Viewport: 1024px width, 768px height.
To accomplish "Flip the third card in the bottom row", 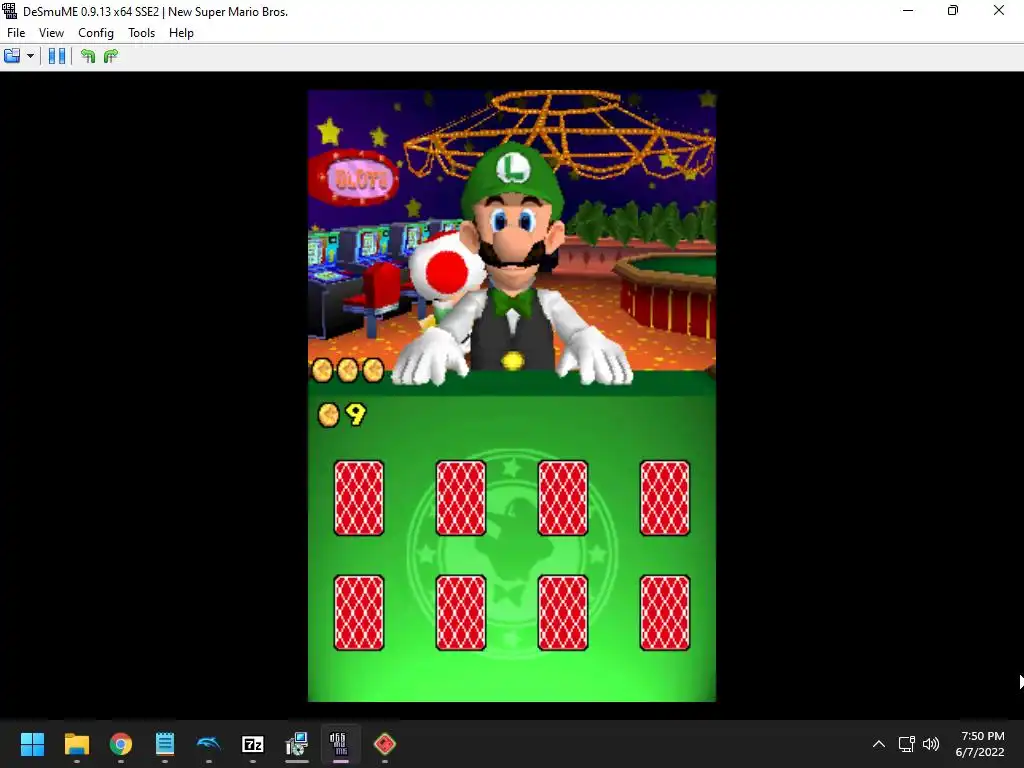I will [x=562, y=613].
